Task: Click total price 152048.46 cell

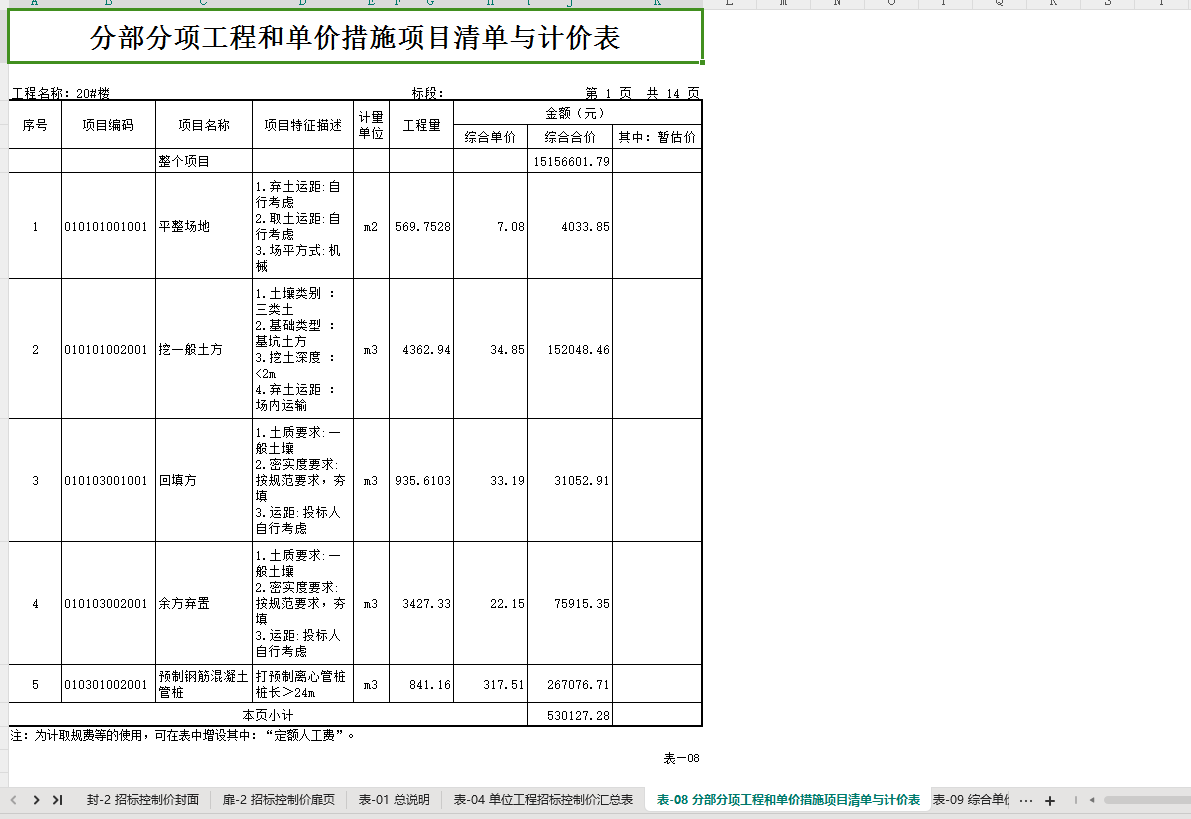Action: (570, 349)
